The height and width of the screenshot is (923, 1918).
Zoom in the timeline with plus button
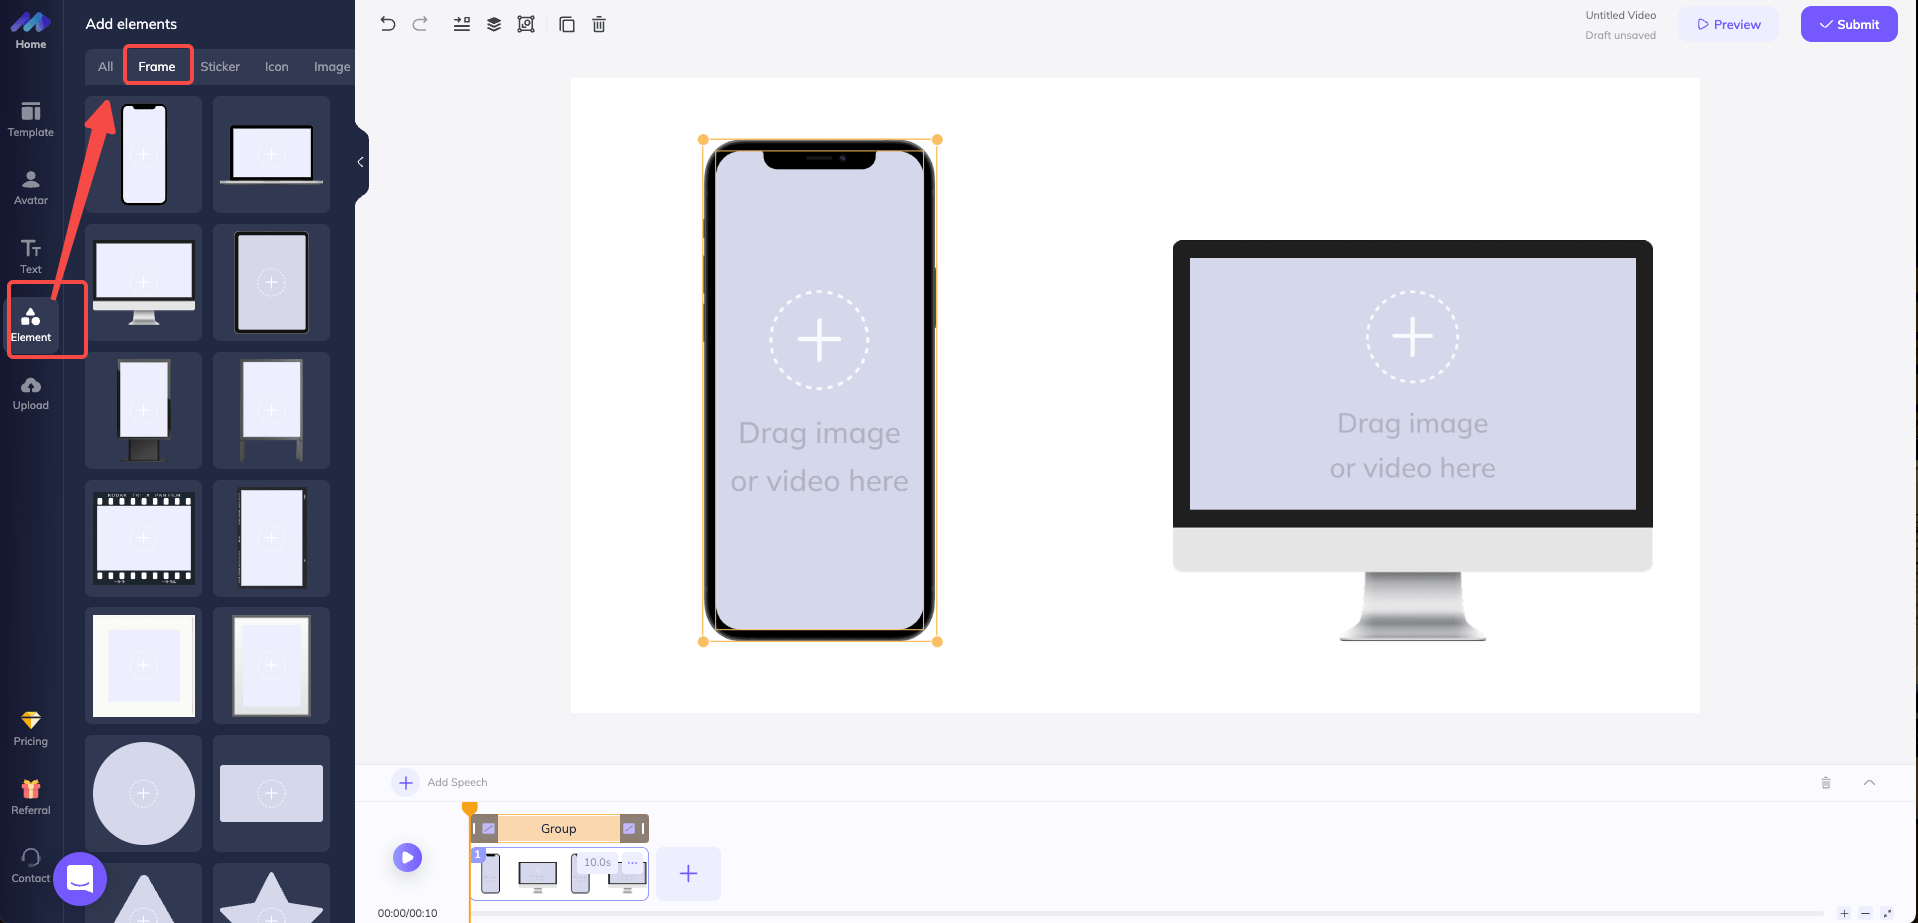[x=1844, y=913]
